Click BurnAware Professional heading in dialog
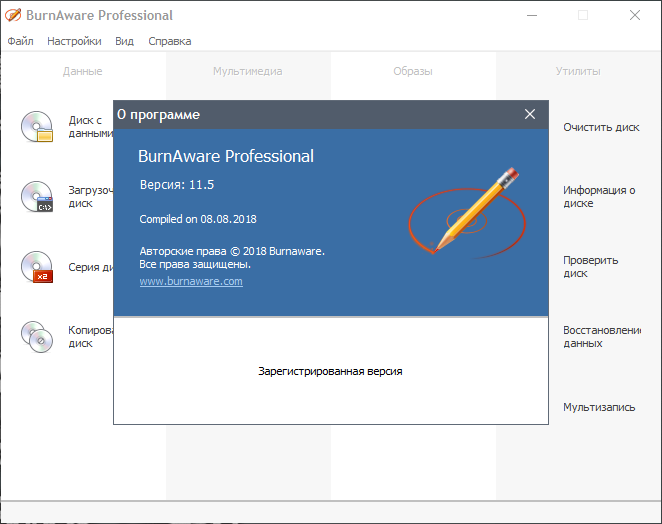The width and height of the screenshot is (662, 524). click(226, 156)
